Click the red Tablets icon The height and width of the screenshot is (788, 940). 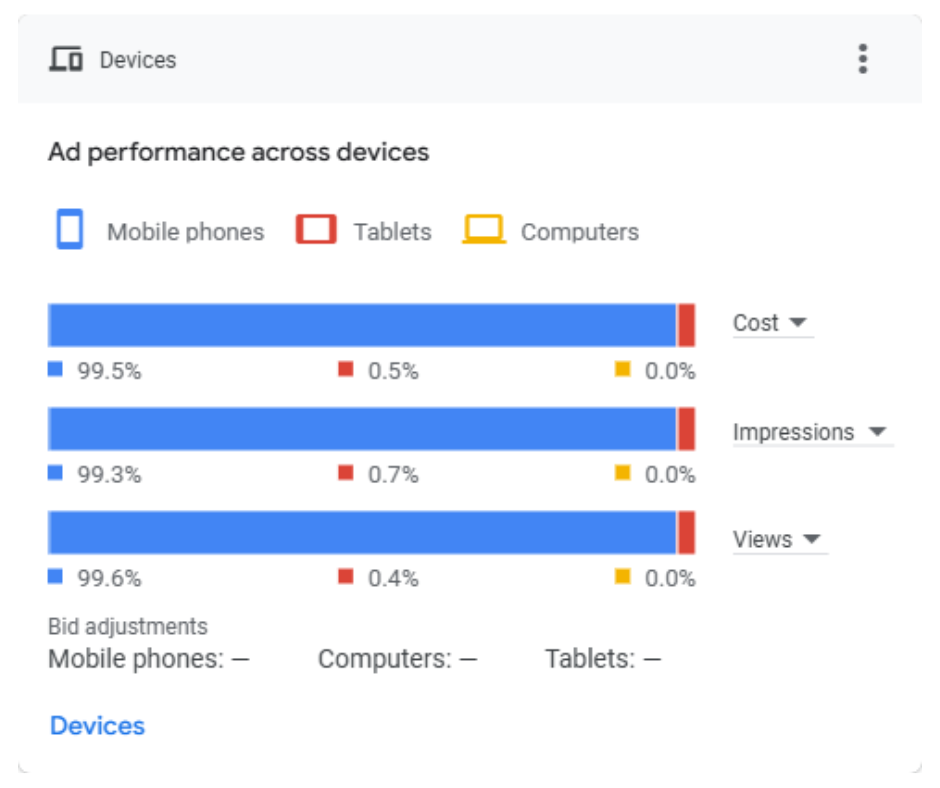pos(316,230)
